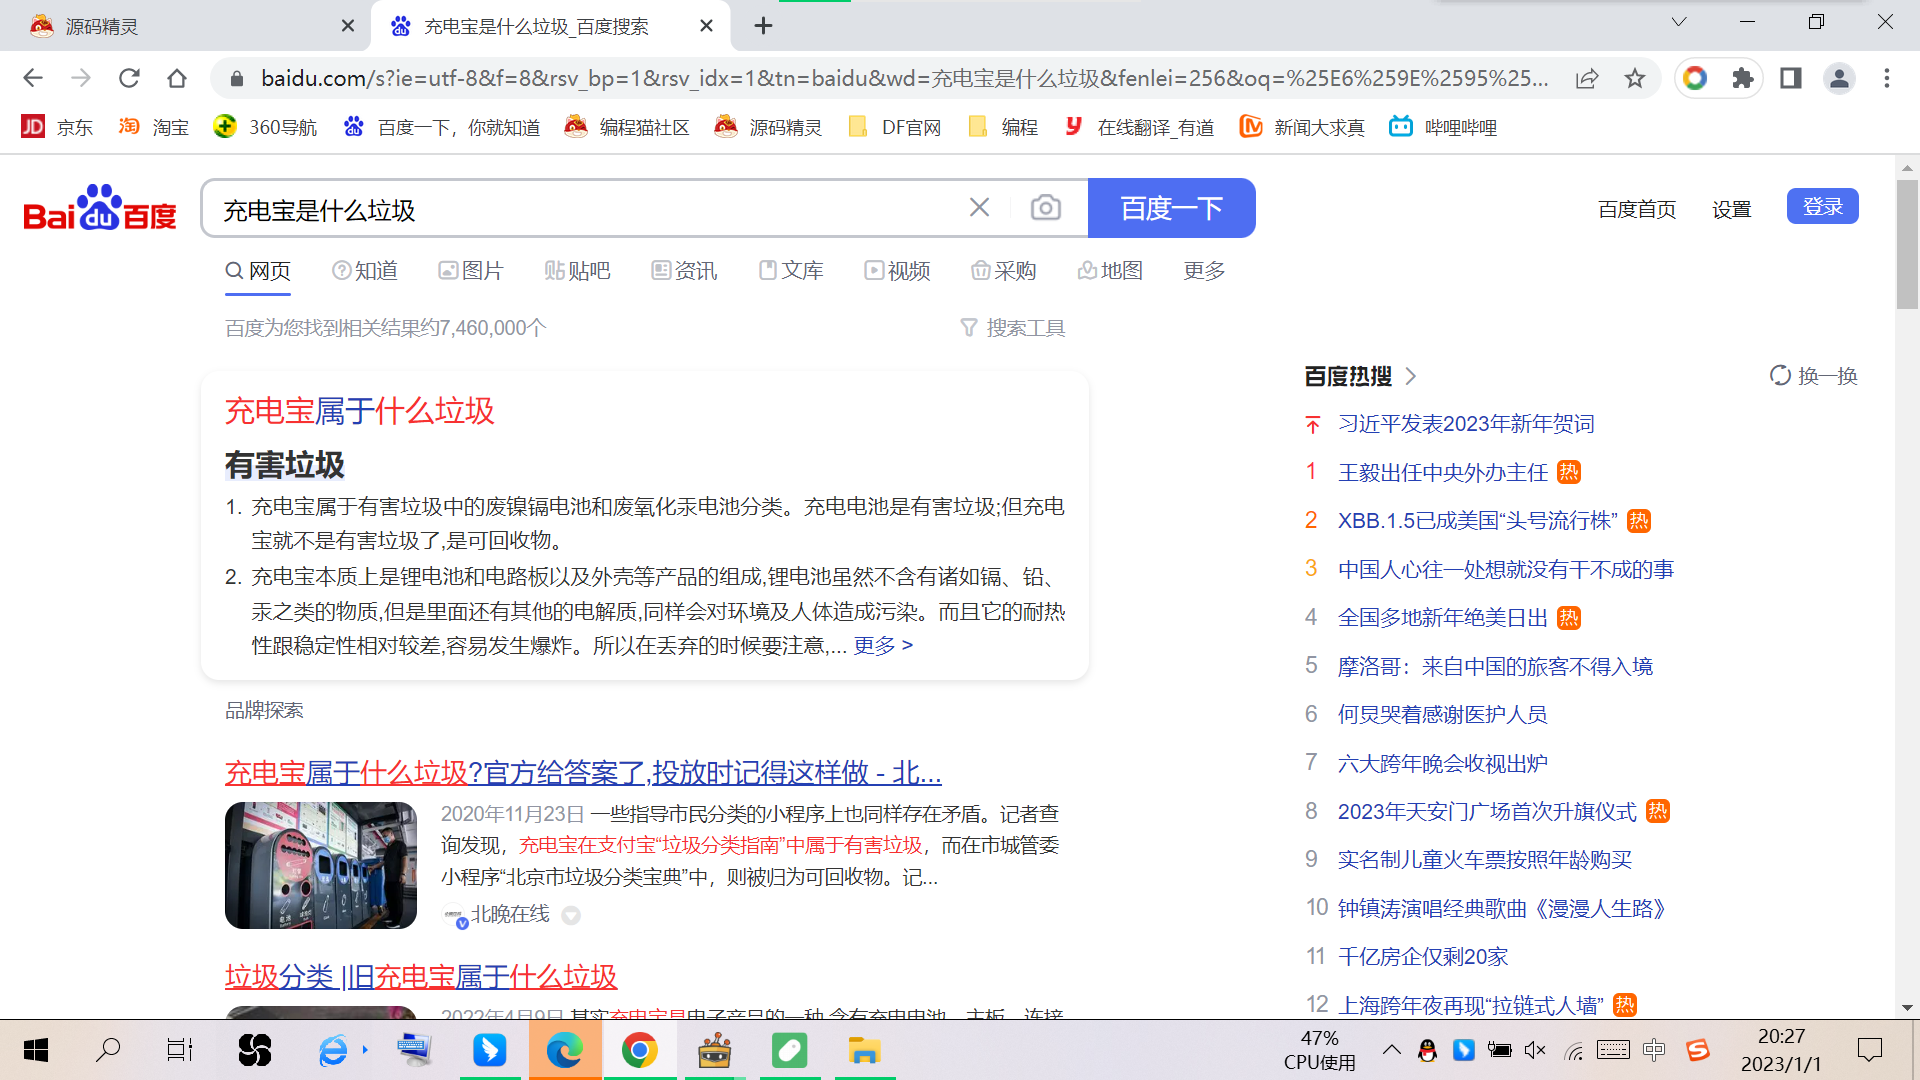
Task: Select the 知道 search tab
Action: point(365,271)
